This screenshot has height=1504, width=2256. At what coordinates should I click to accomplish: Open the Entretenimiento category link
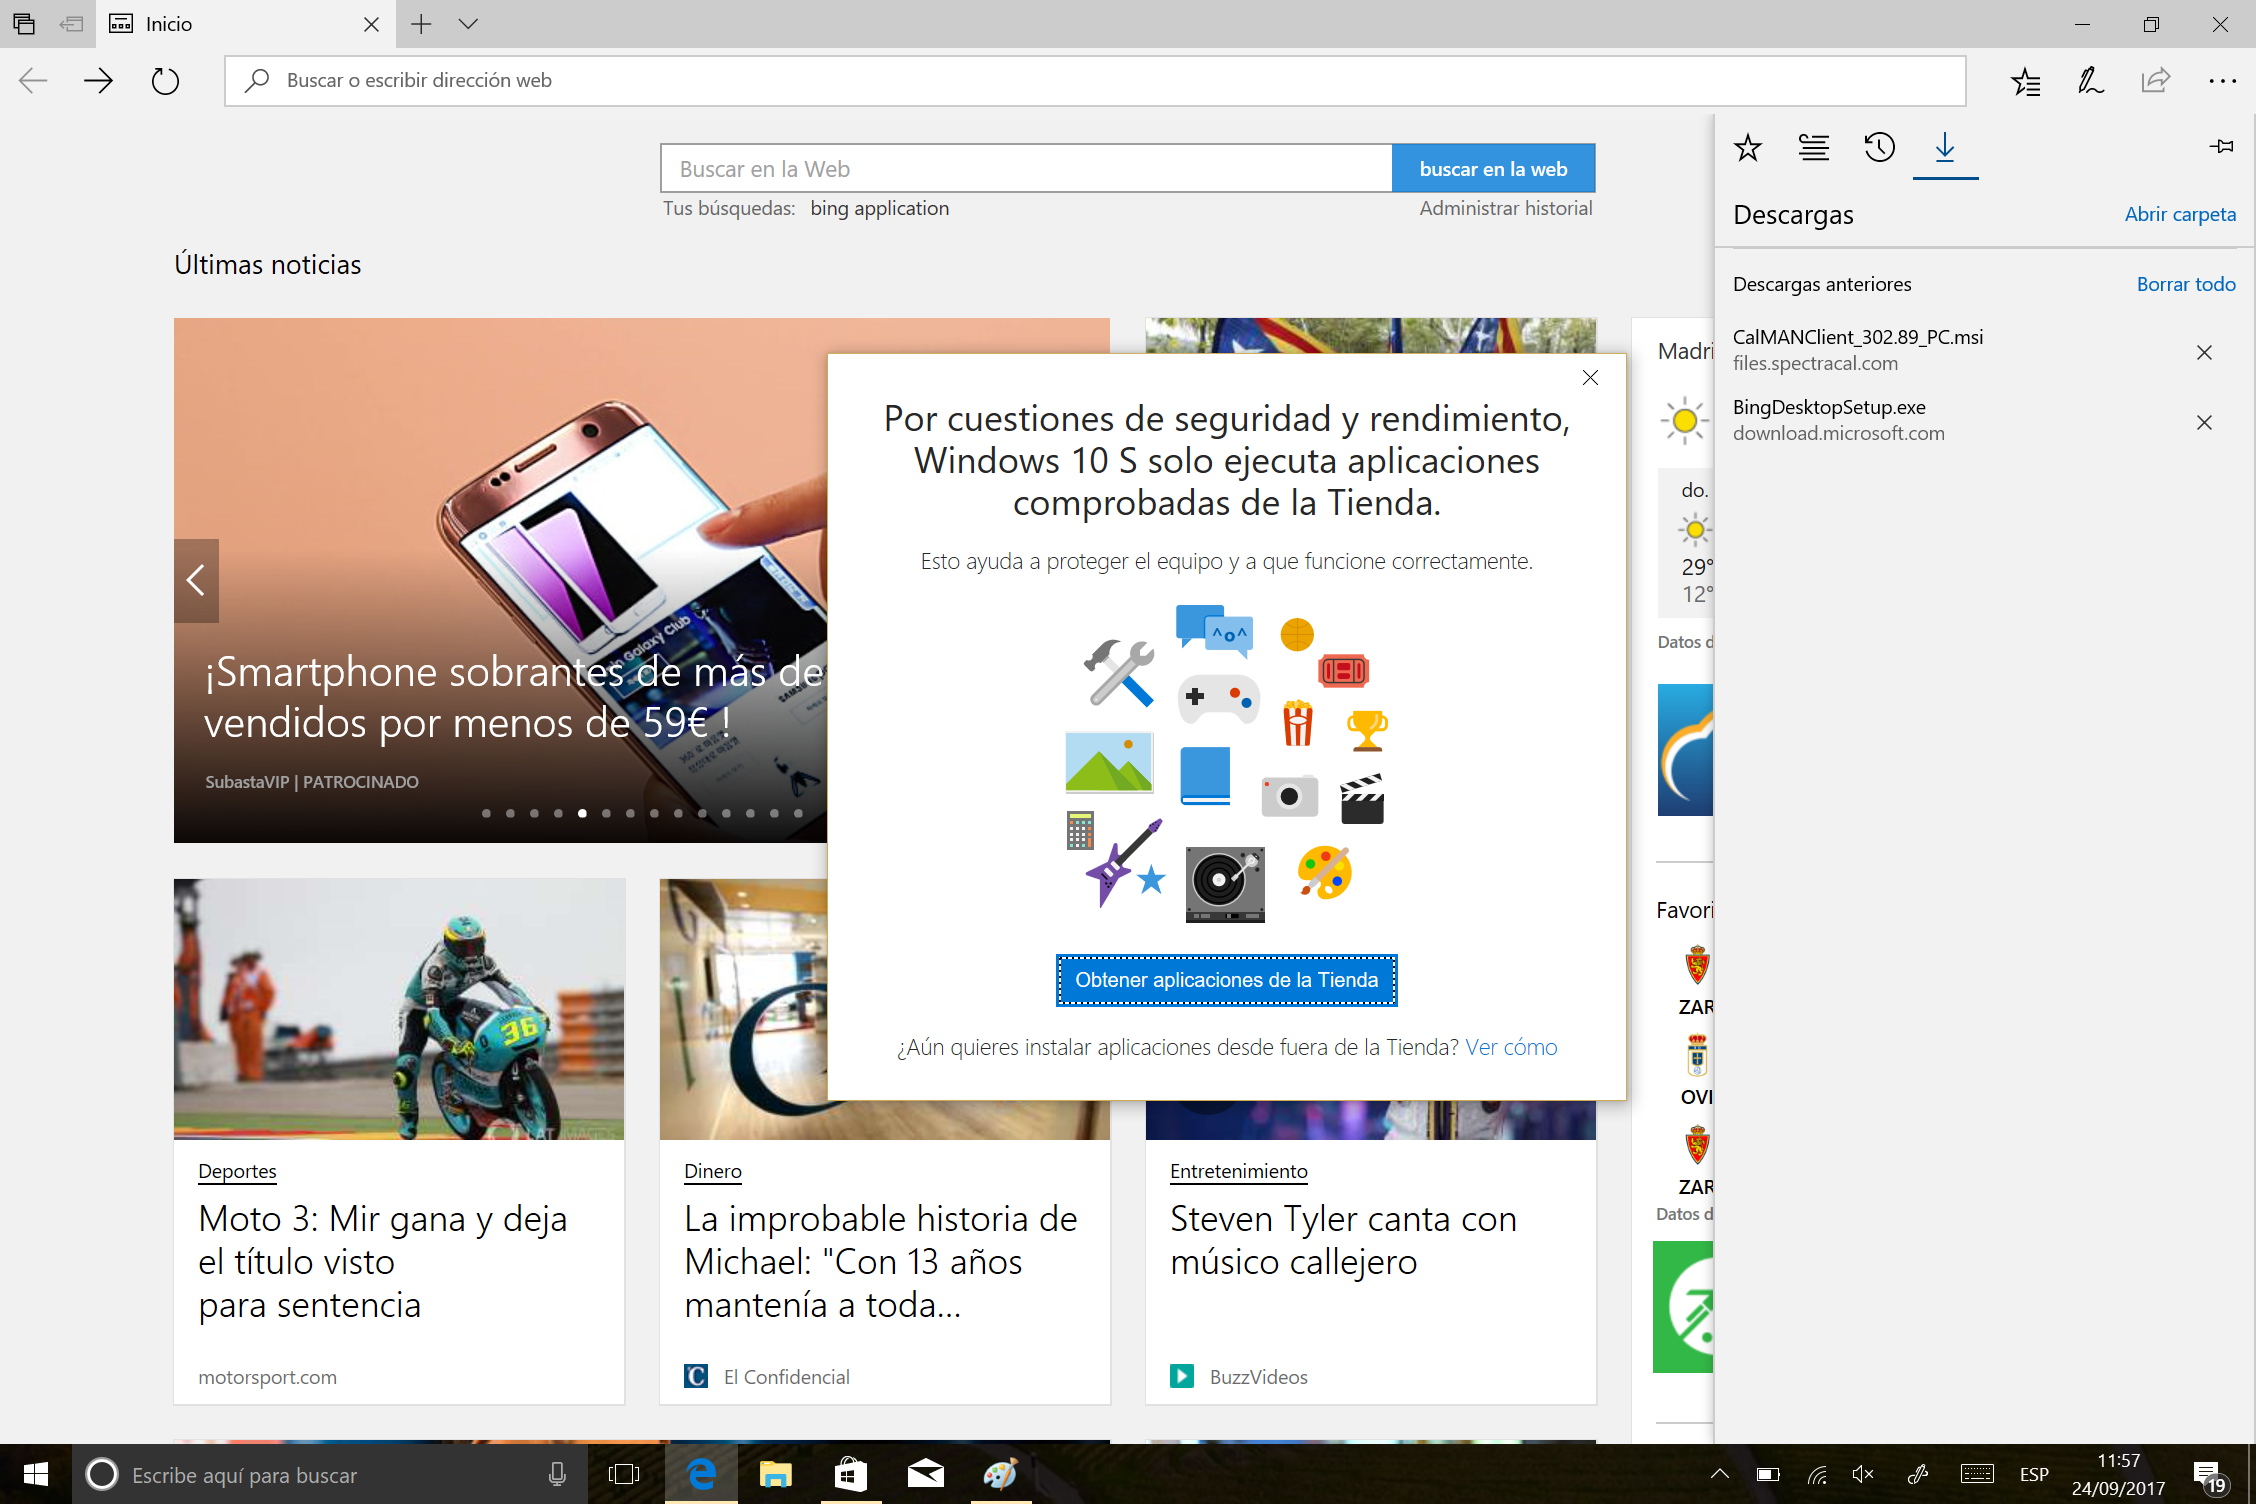tap(1238, 1171)
